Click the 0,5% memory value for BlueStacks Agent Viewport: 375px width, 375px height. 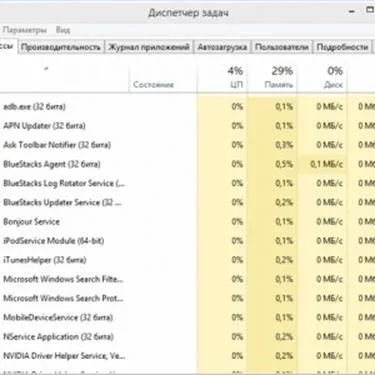click(284, 164)
